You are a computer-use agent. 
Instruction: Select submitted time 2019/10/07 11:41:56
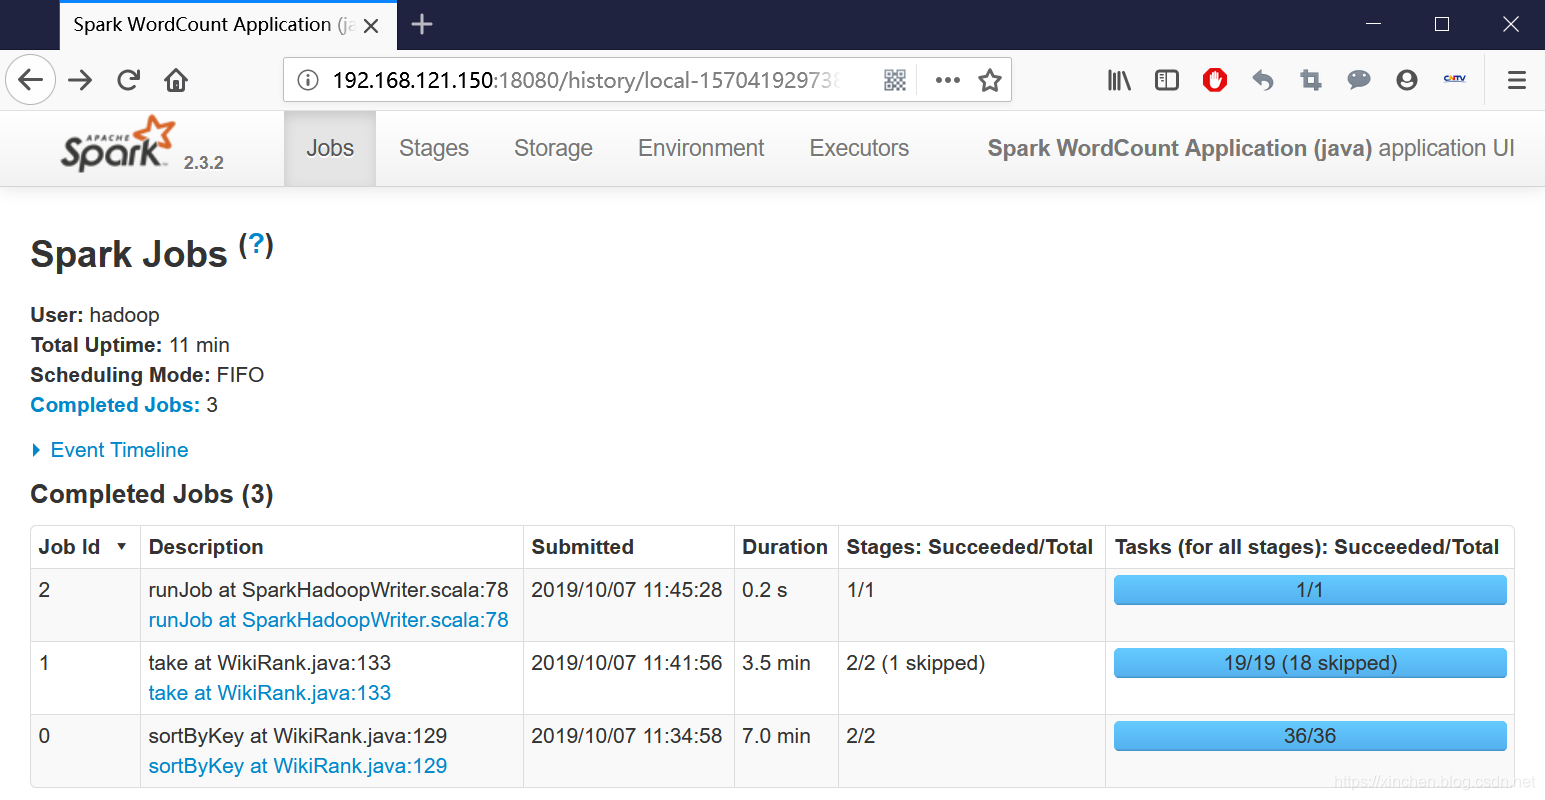click(x=626, y=663)
